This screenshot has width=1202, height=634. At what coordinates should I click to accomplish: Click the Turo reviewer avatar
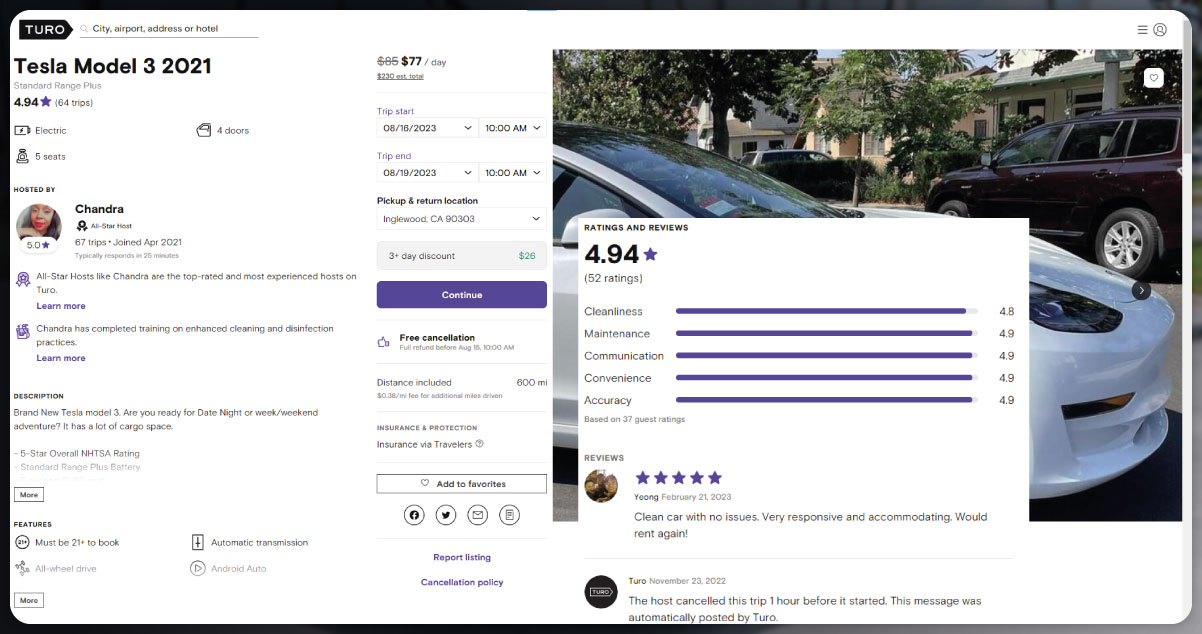601,591
